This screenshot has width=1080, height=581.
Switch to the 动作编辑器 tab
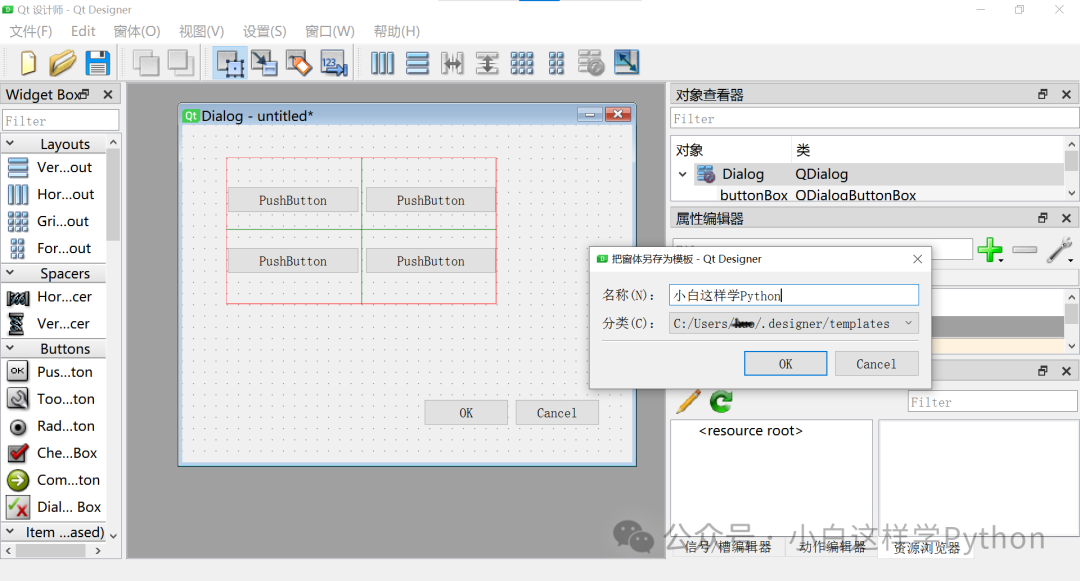pos(832,547)
